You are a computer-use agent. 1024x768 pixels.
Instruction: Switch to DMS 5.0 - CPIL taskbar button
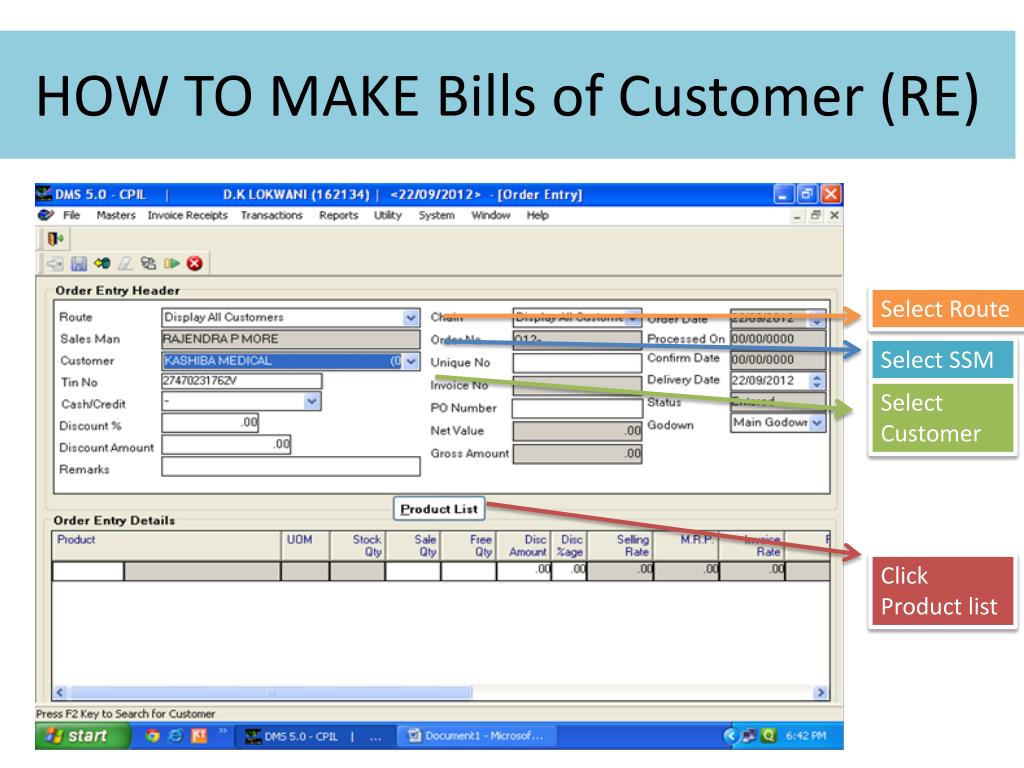[x=313, y=737]
